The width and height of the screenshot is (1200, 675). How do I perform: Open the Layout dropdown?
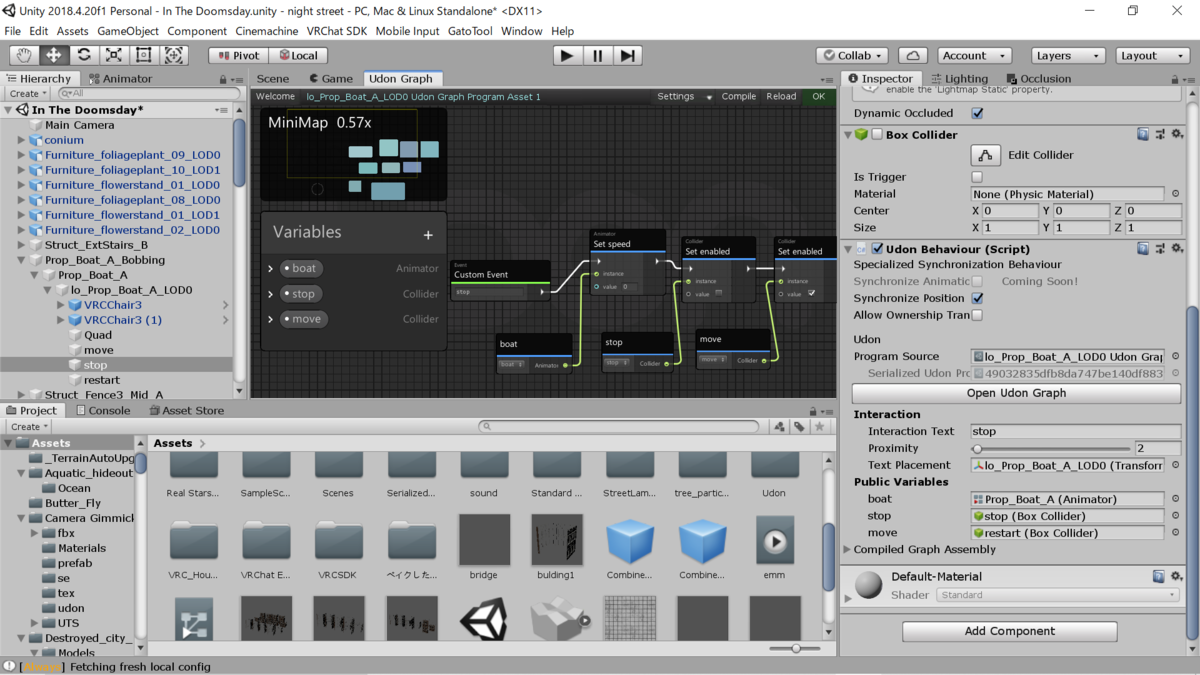tap(1153, 56)
